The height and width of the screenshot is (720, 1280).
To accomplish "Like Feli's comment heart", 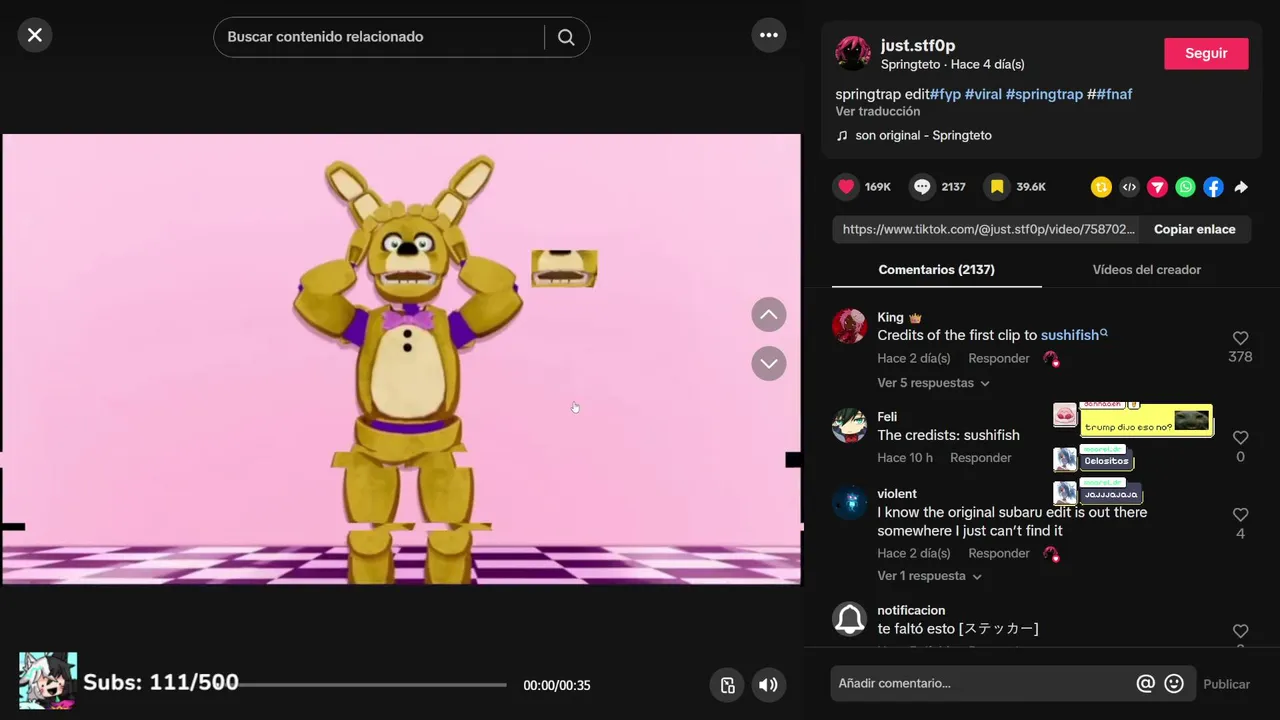I will coord(1240,438).
